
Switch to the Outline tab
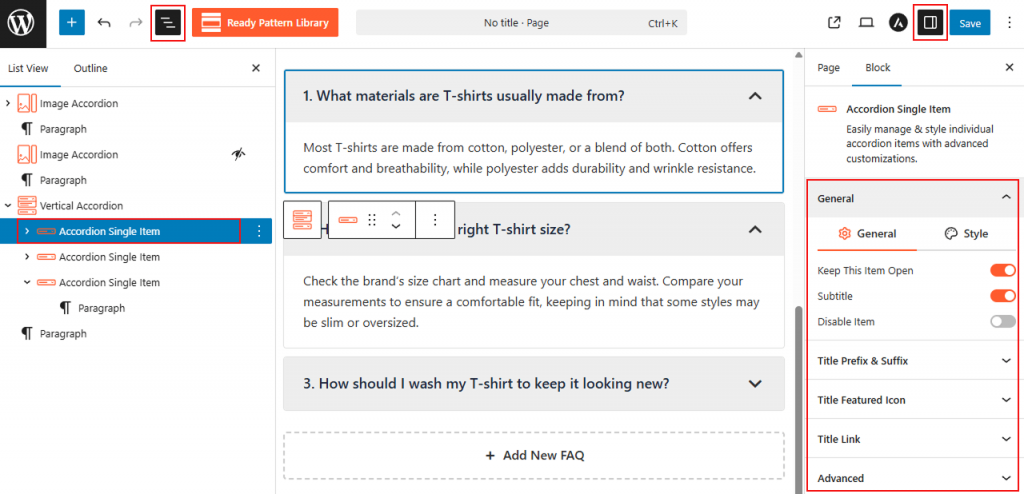click(90, 68)
